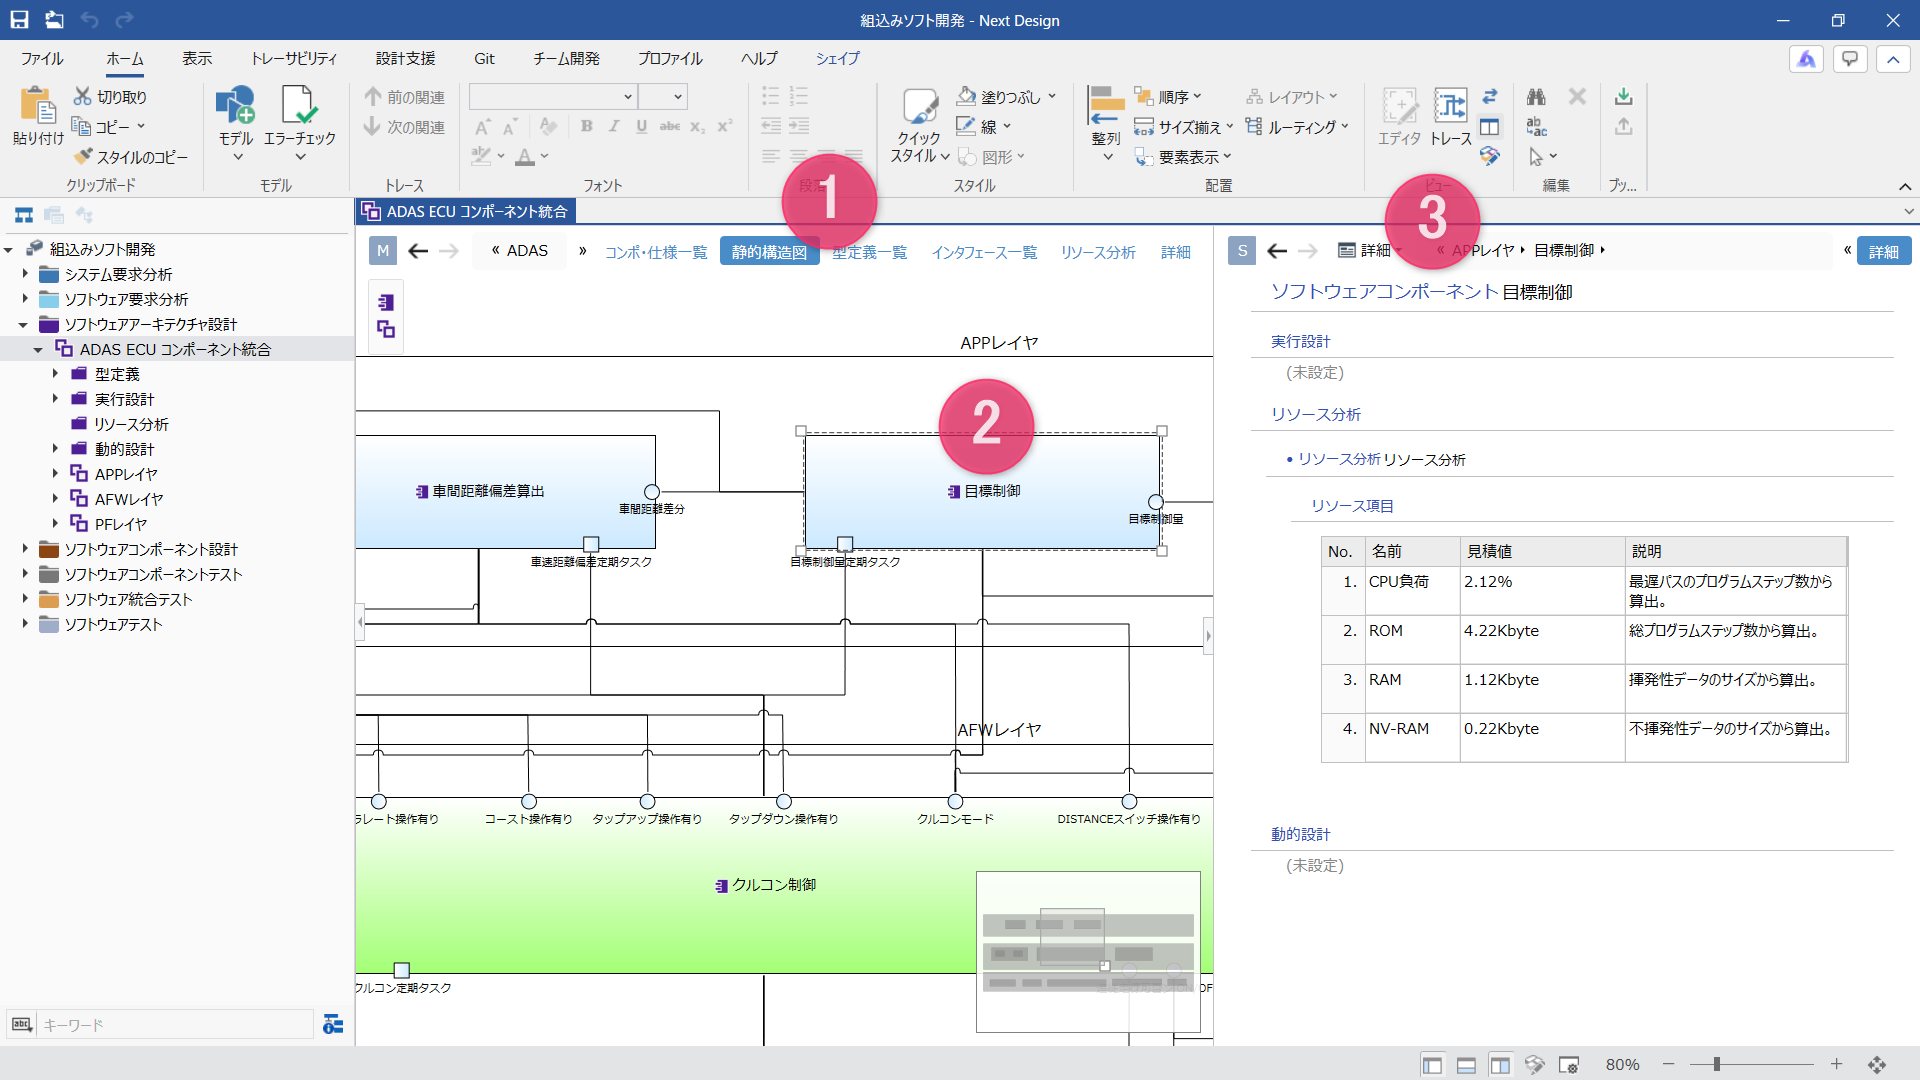Toggle underline formatting button
This screenshot has height=1080, width=1920.
(x=641, y=126)
